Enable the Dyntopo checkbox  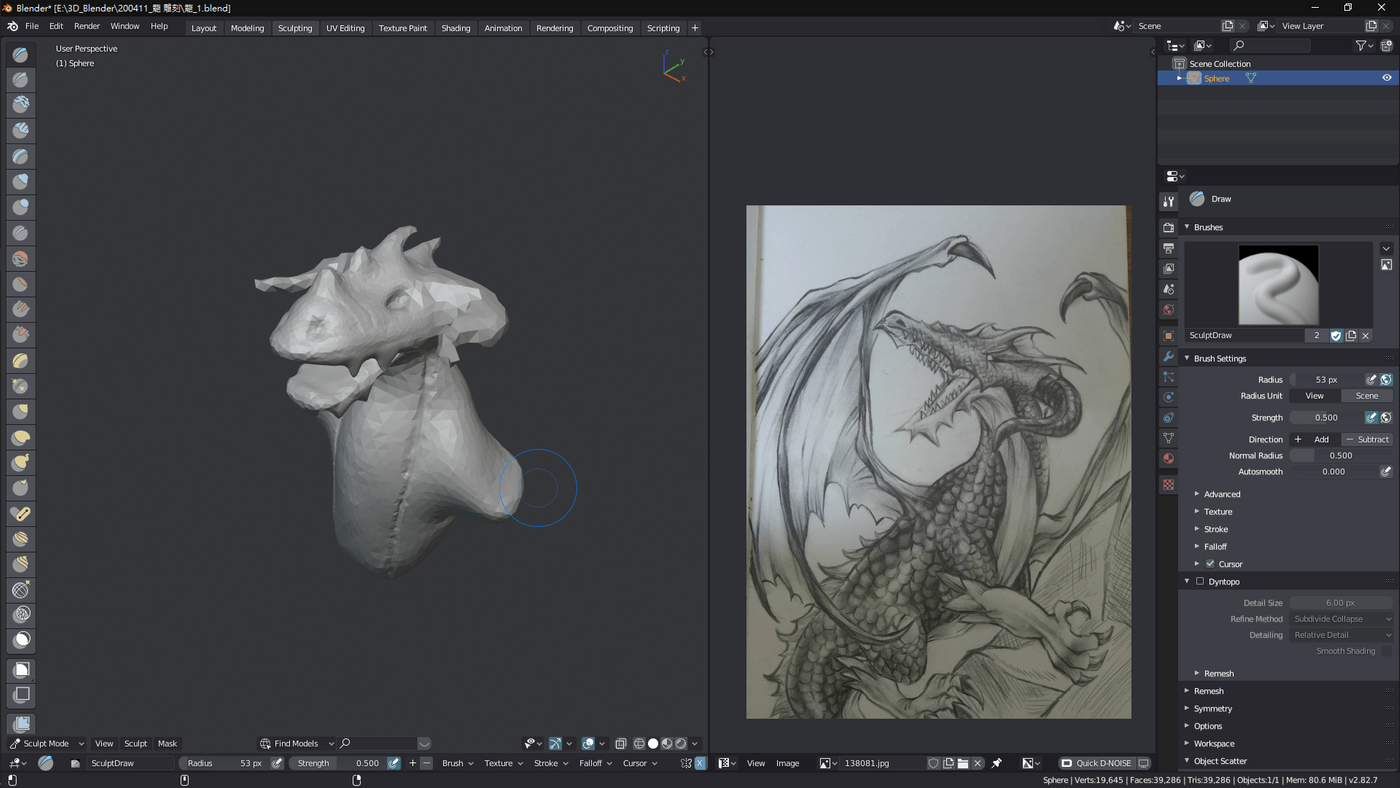pos(1200,581)
